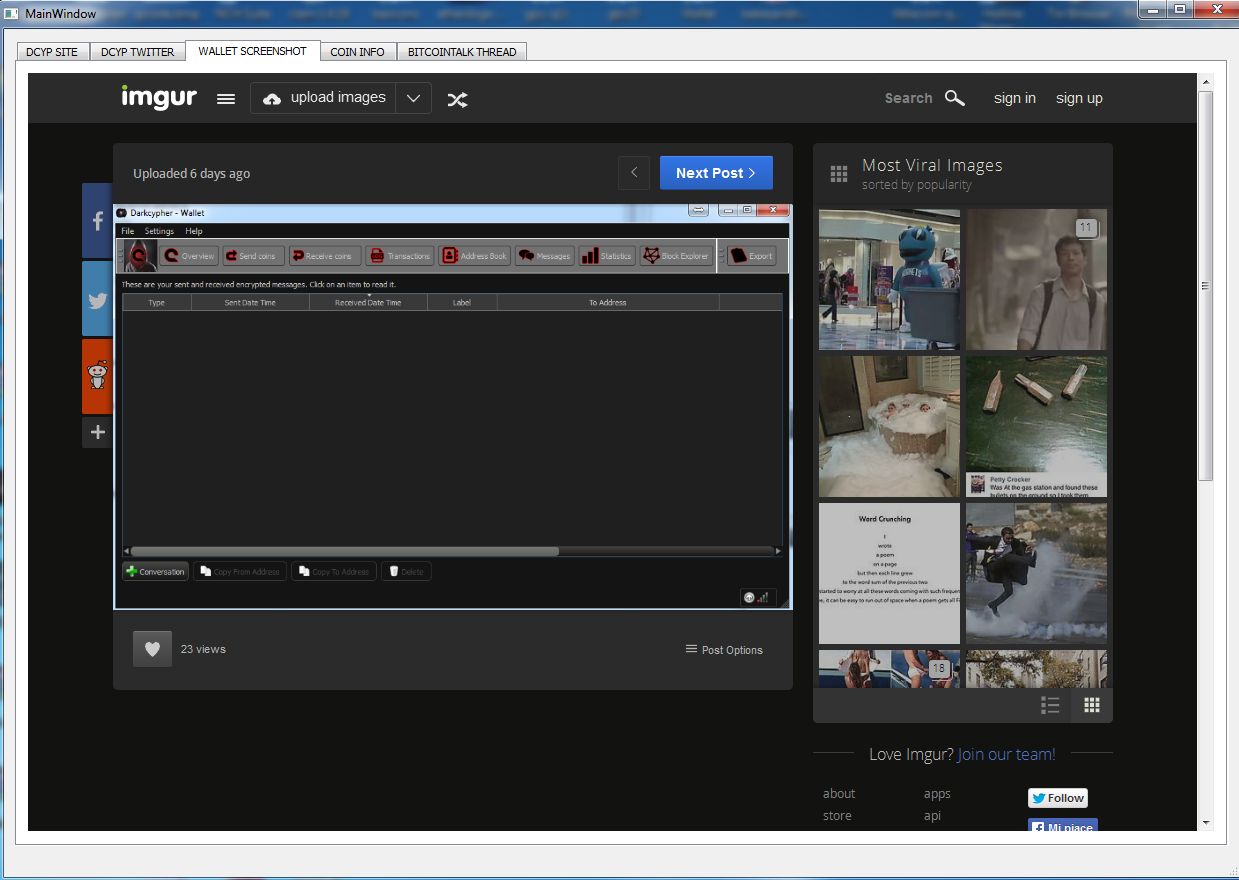The height and width of the screenshot is (880, 1239).
Task: Open the Word Crunching poem thumbnail
Action: [889, 573]
